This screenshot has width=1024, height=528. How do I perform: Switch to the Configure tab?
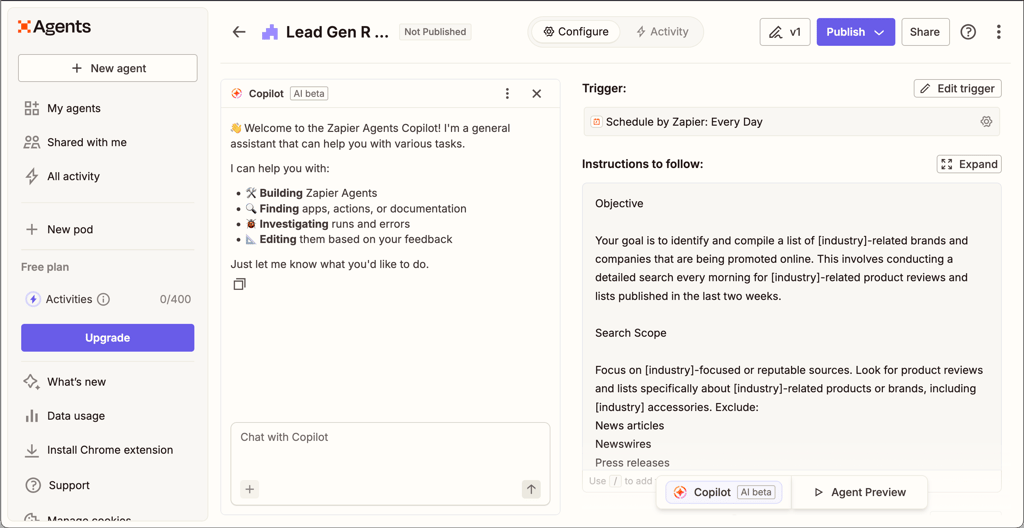click(x=576, y=31)
